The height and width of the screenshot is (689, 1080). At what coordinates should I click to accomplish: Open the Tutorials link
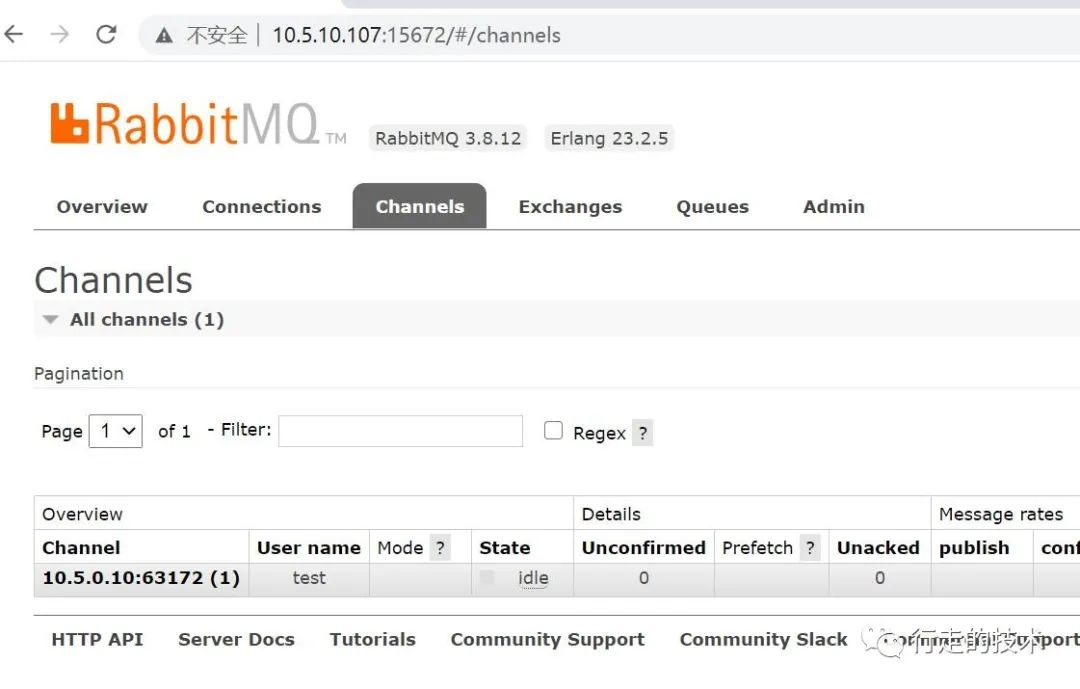373,639
